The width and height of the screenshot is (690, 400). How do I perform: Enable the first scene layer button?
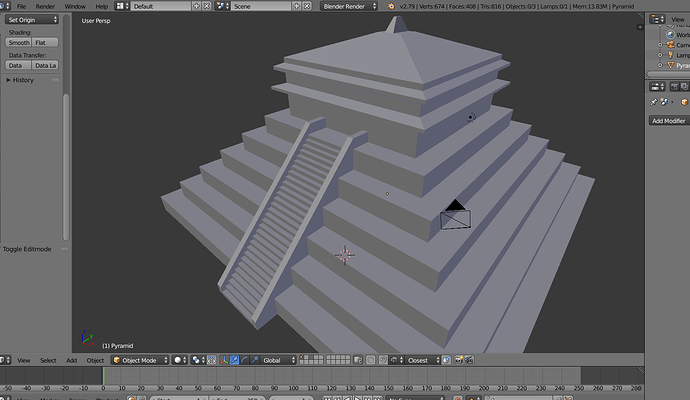(x=302, y=358)
